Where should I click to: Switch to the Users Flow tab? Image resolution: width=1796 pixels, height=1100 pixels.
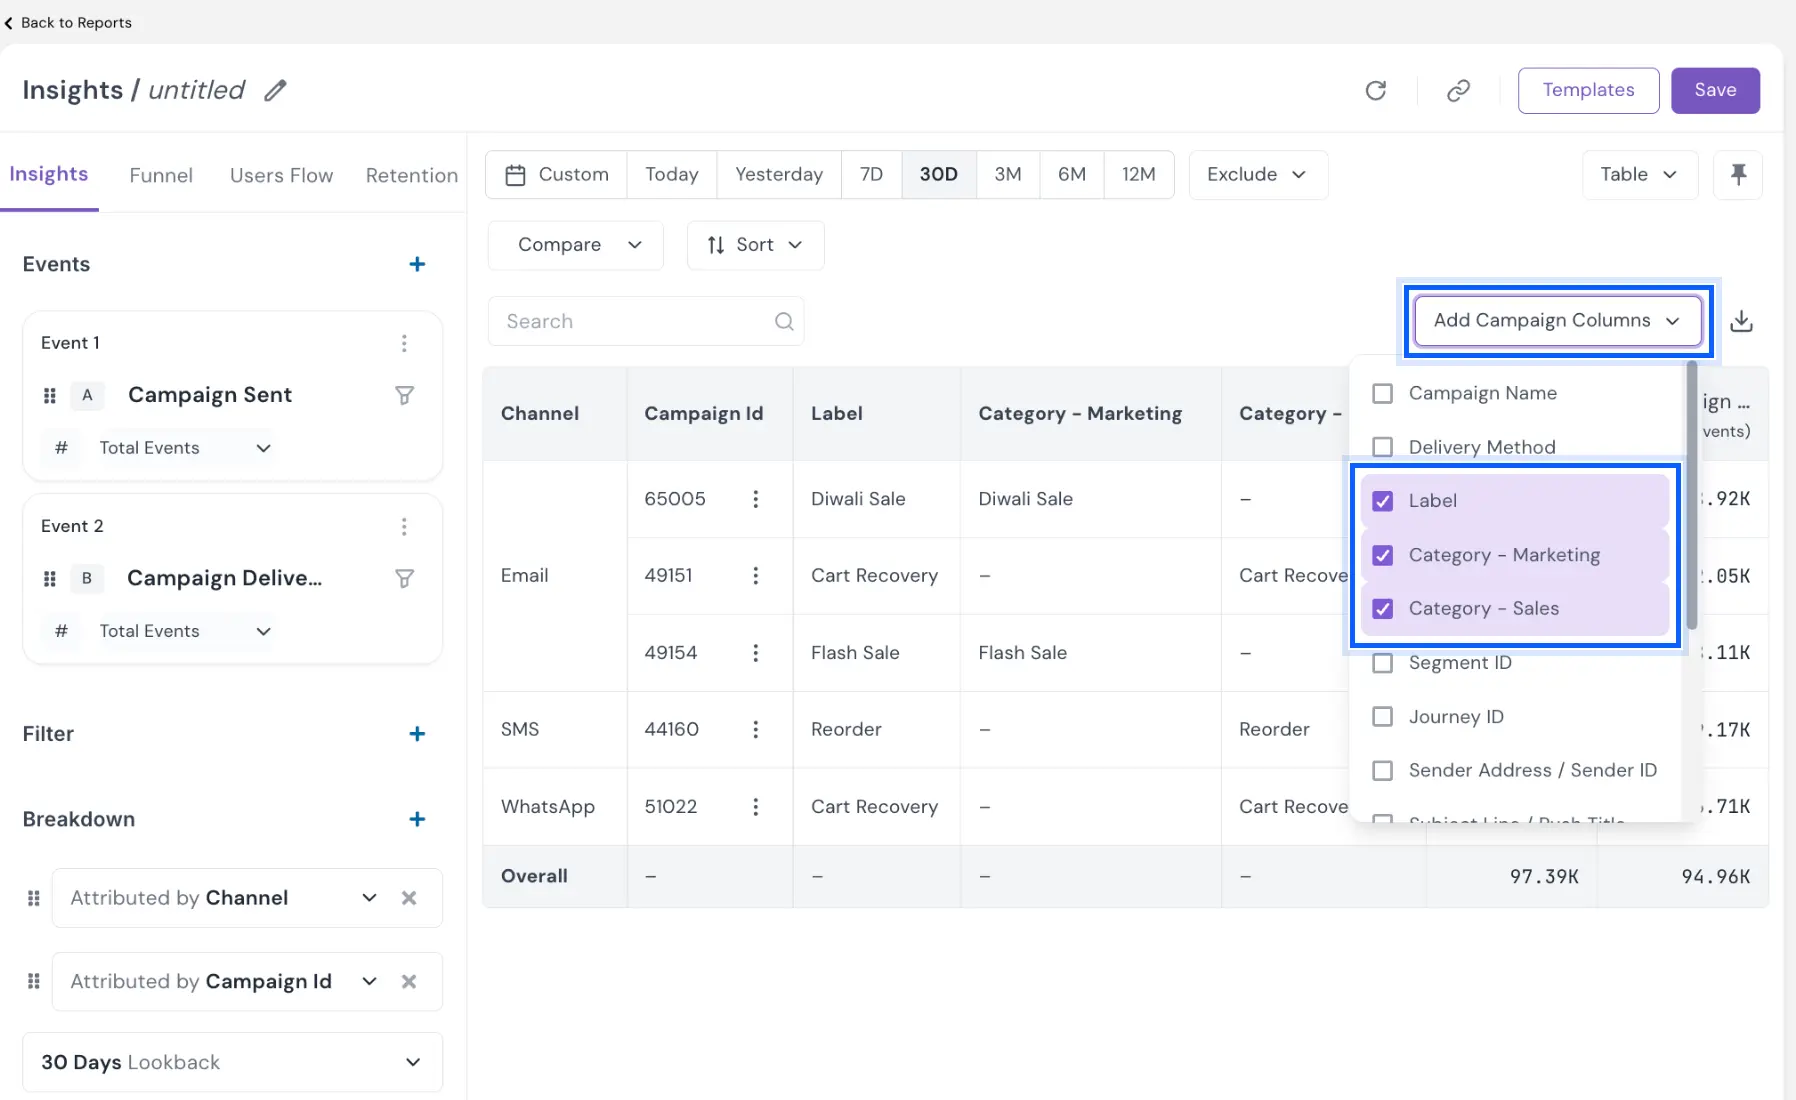coord(281,175)
